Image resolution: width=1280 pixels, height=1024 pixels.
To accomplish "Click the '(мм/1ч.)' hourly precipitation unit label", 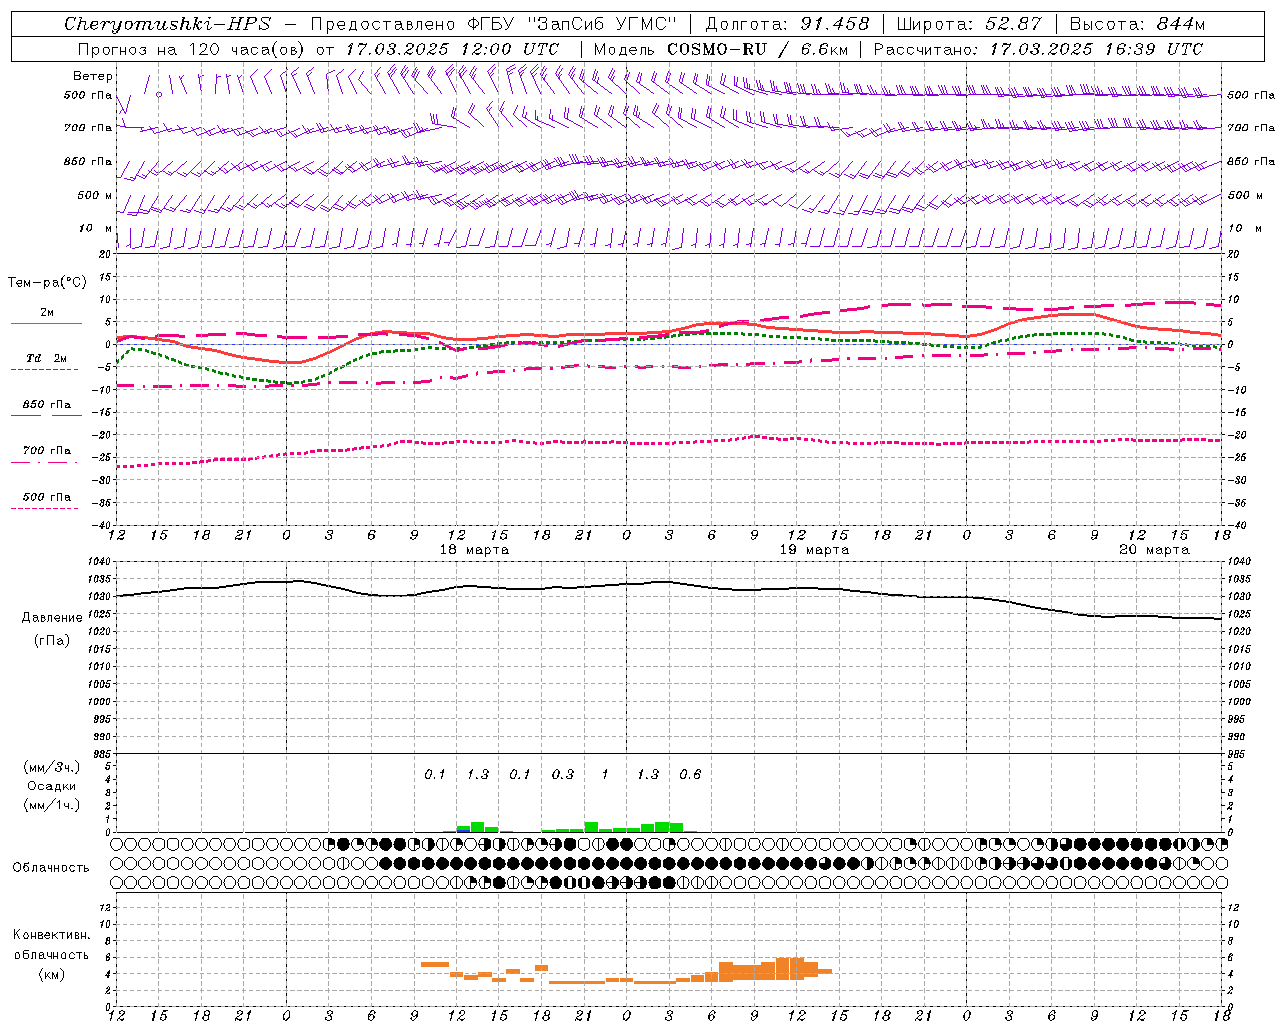I will click(52, 805).
